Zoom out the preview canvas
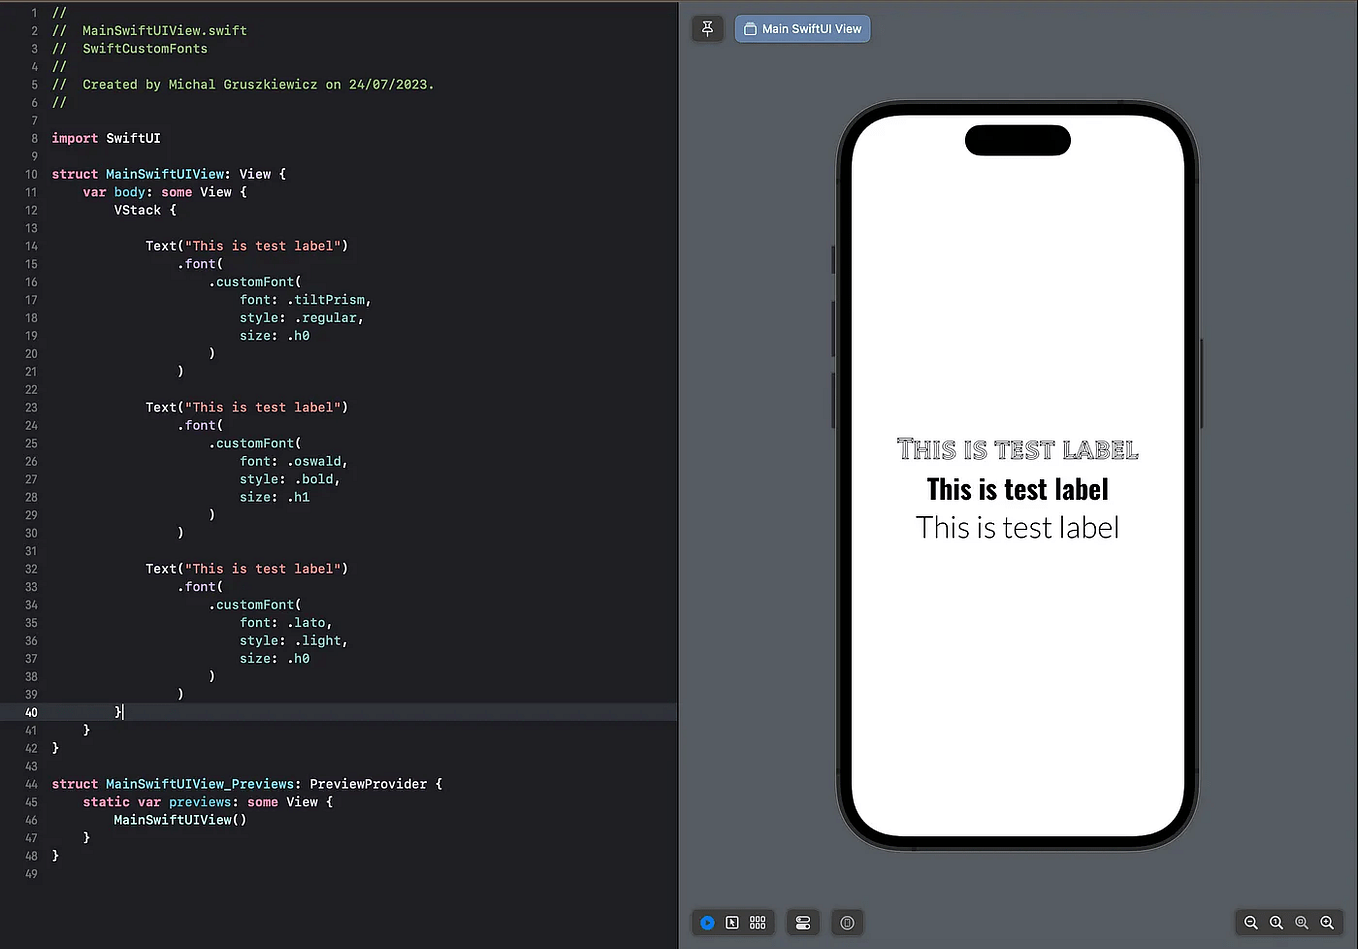Screen dimensions: 1358x949 (1251, 922)
